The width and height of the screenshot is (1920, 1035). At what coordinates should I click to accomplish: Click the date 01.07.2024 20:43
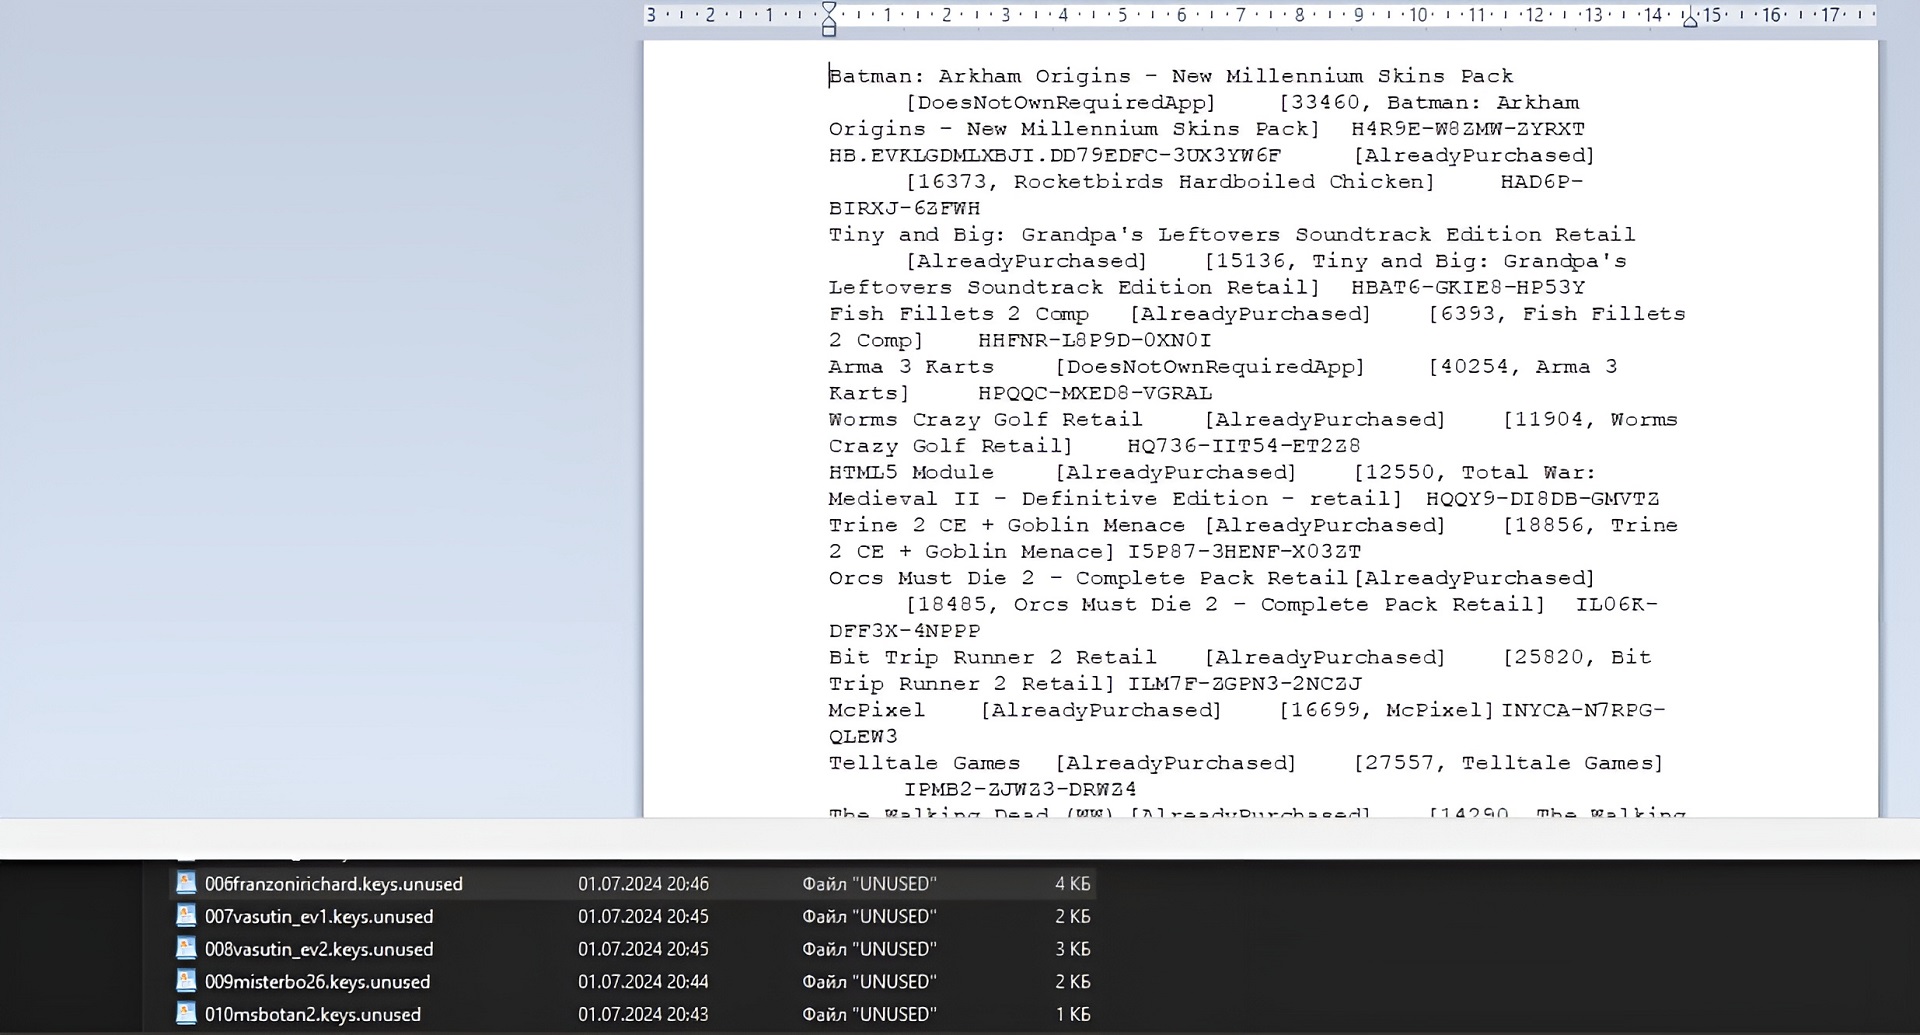(x=643, y=1014)
